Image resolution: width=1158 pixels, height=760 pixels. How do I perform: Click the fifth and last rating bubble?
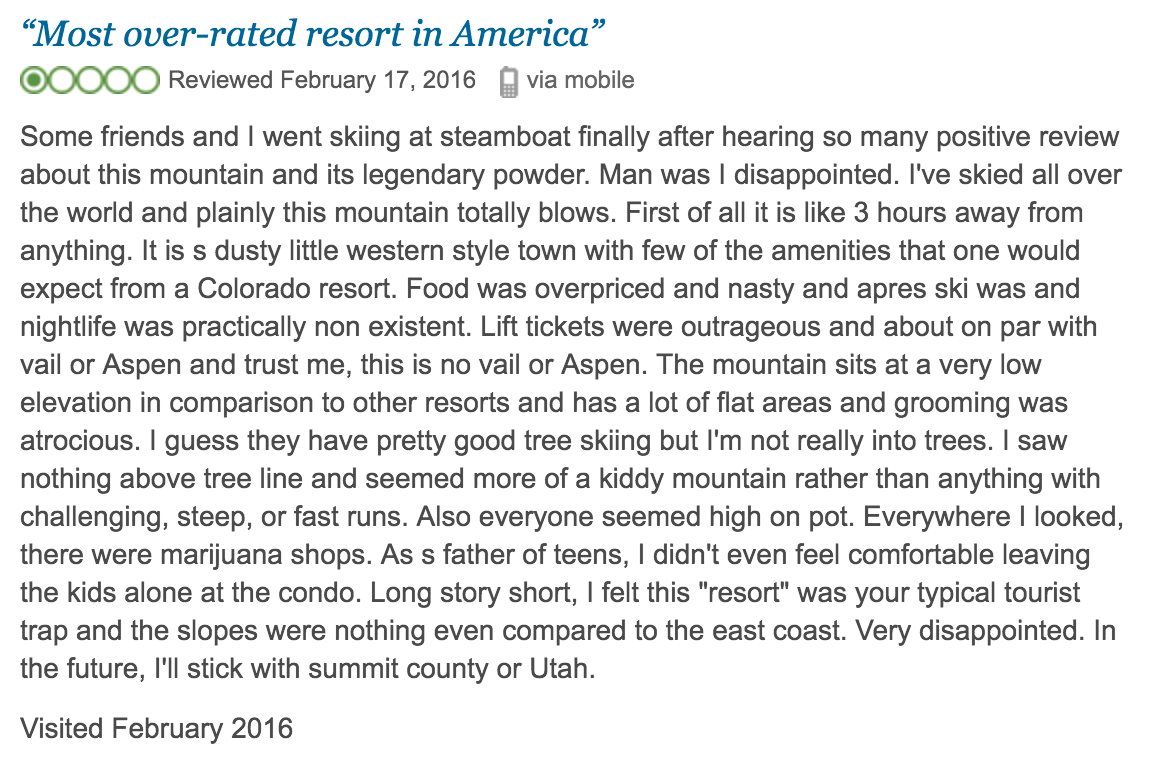click(x=145, y=80)
